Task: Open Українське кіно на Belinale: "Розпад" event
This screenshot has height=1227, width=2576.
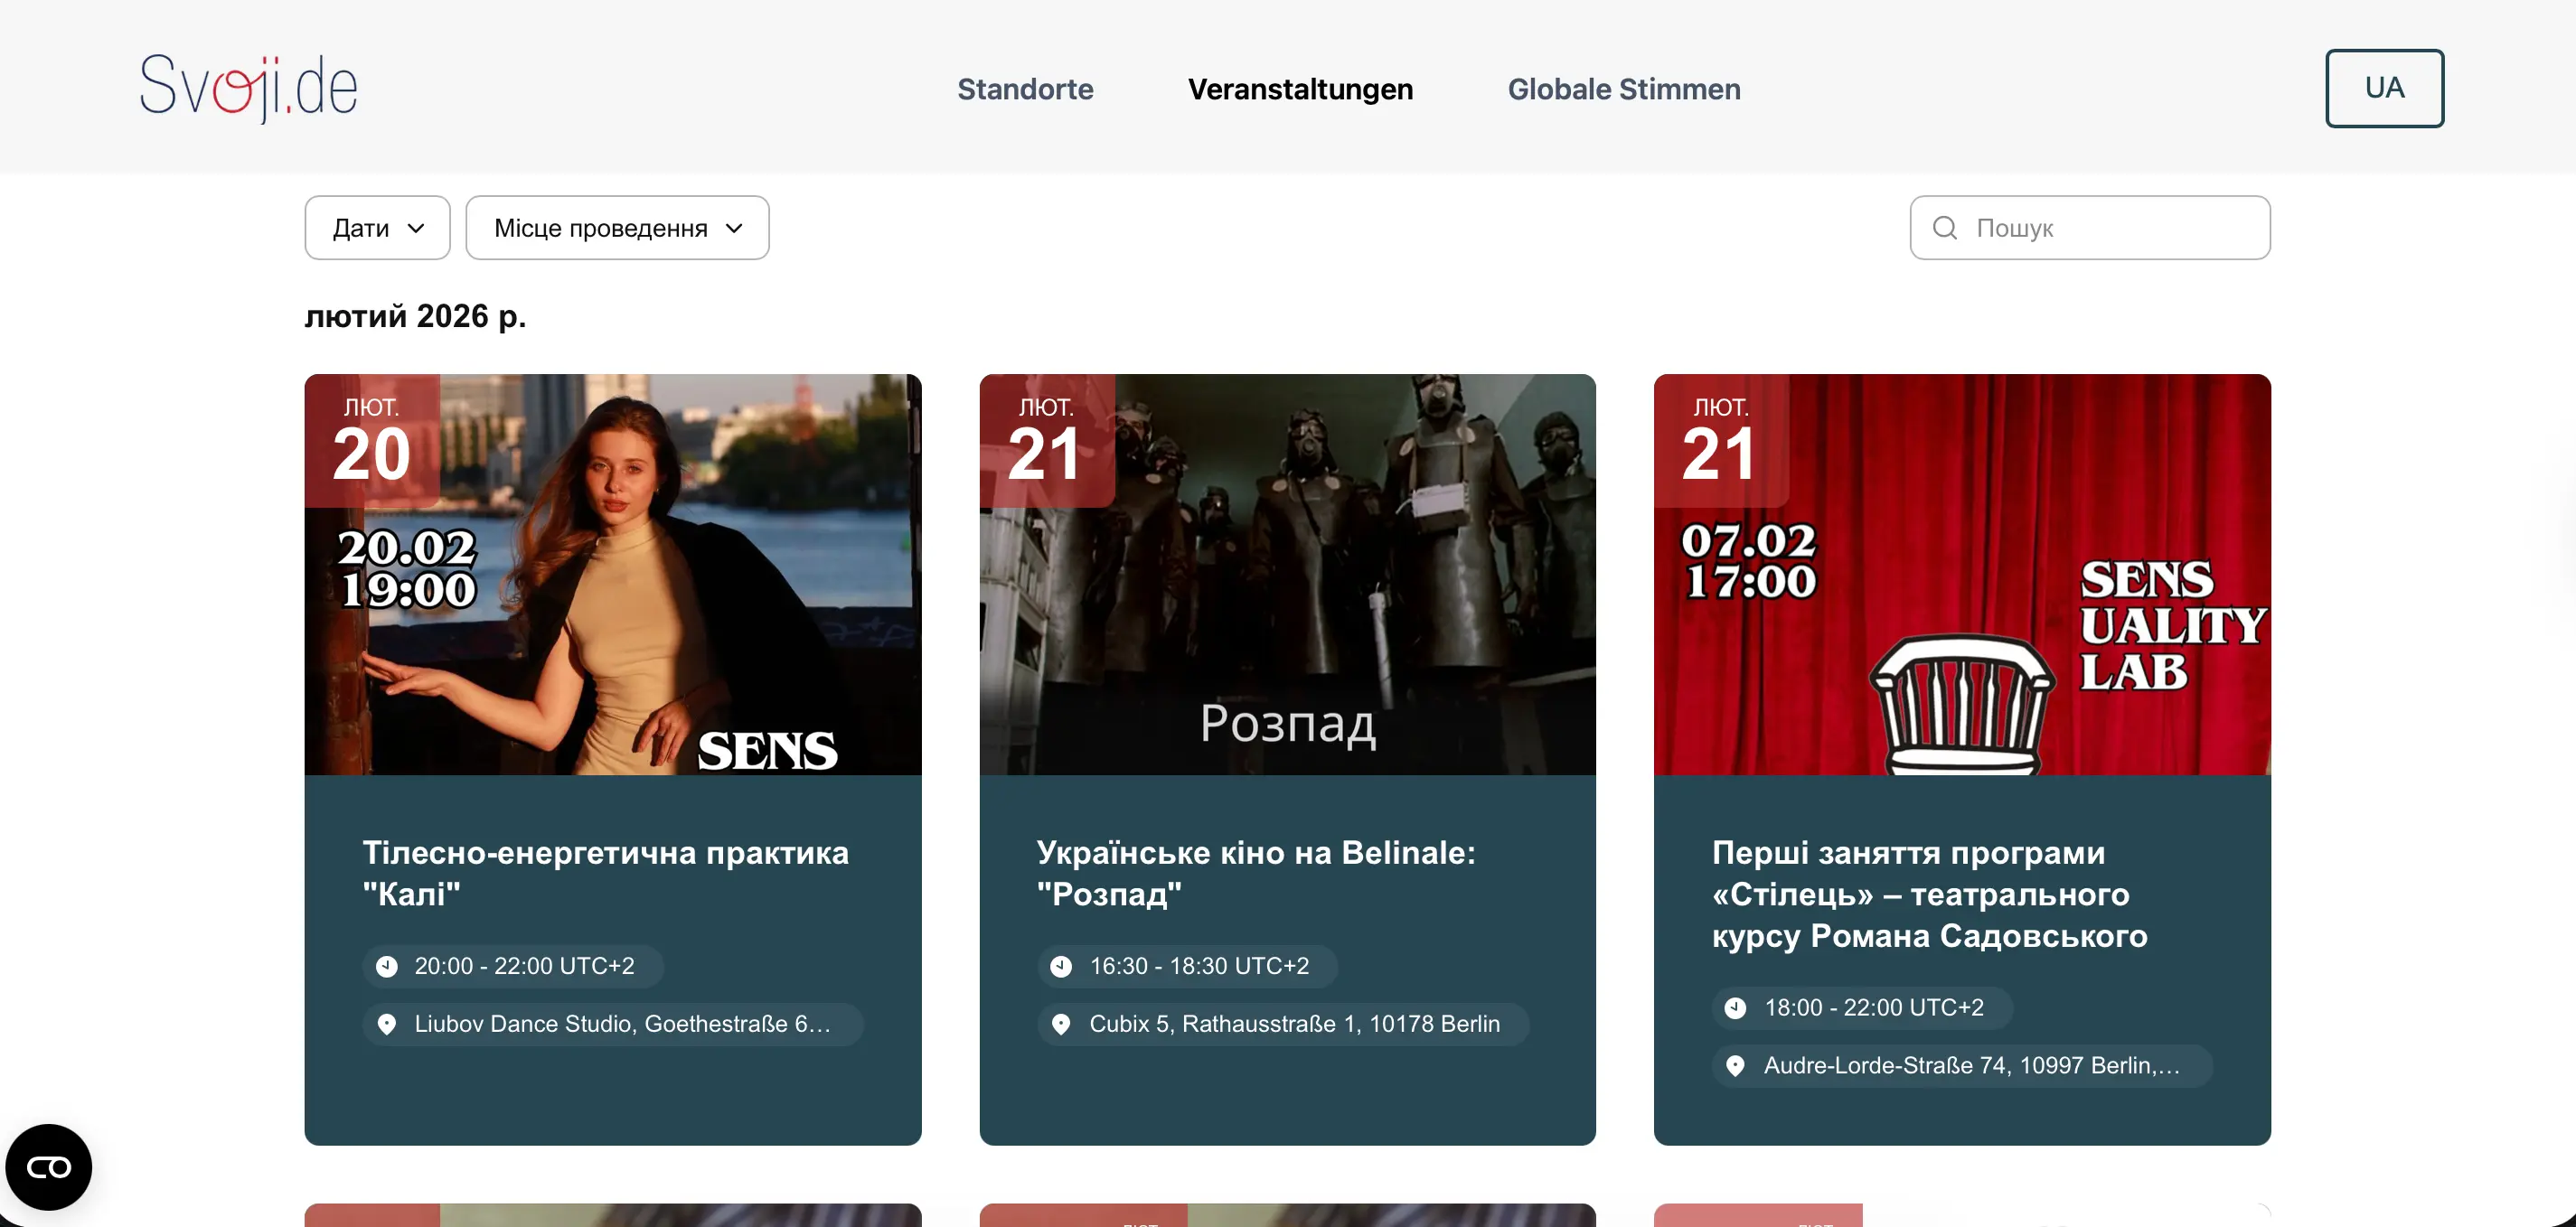Action: [1255, 872]
